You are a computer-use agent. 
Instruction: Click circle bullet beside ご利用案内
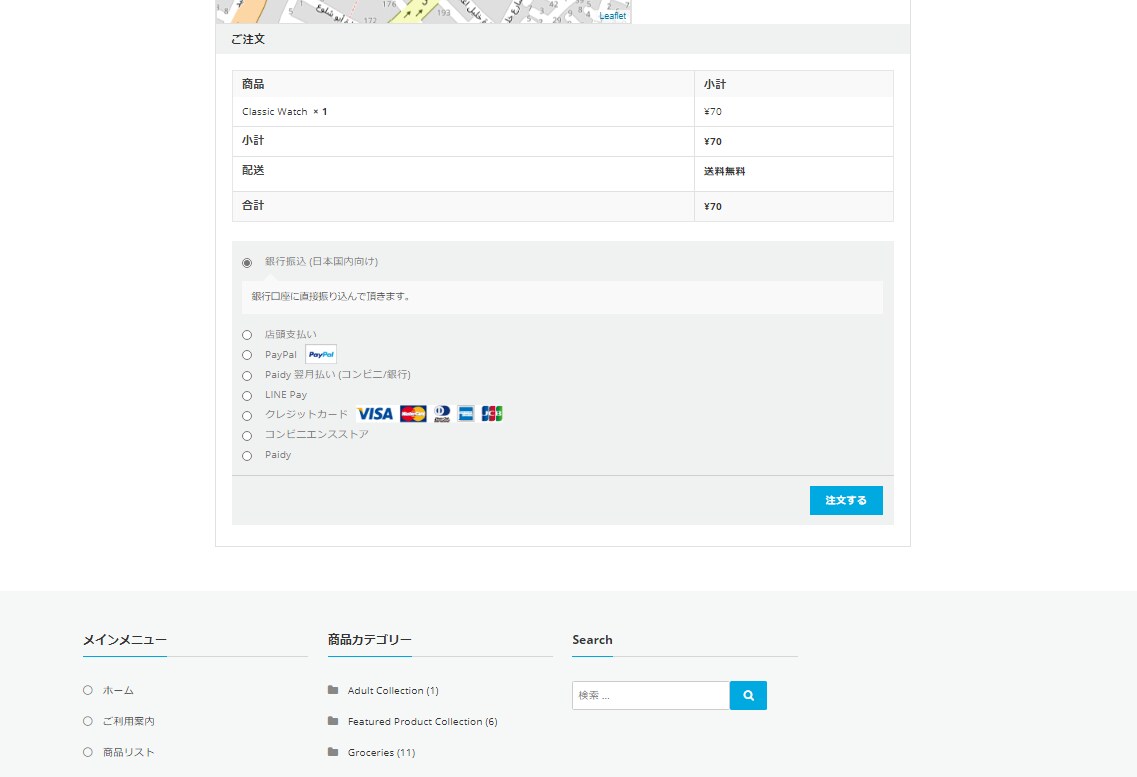pyautogui.click(x=88, y=721)
